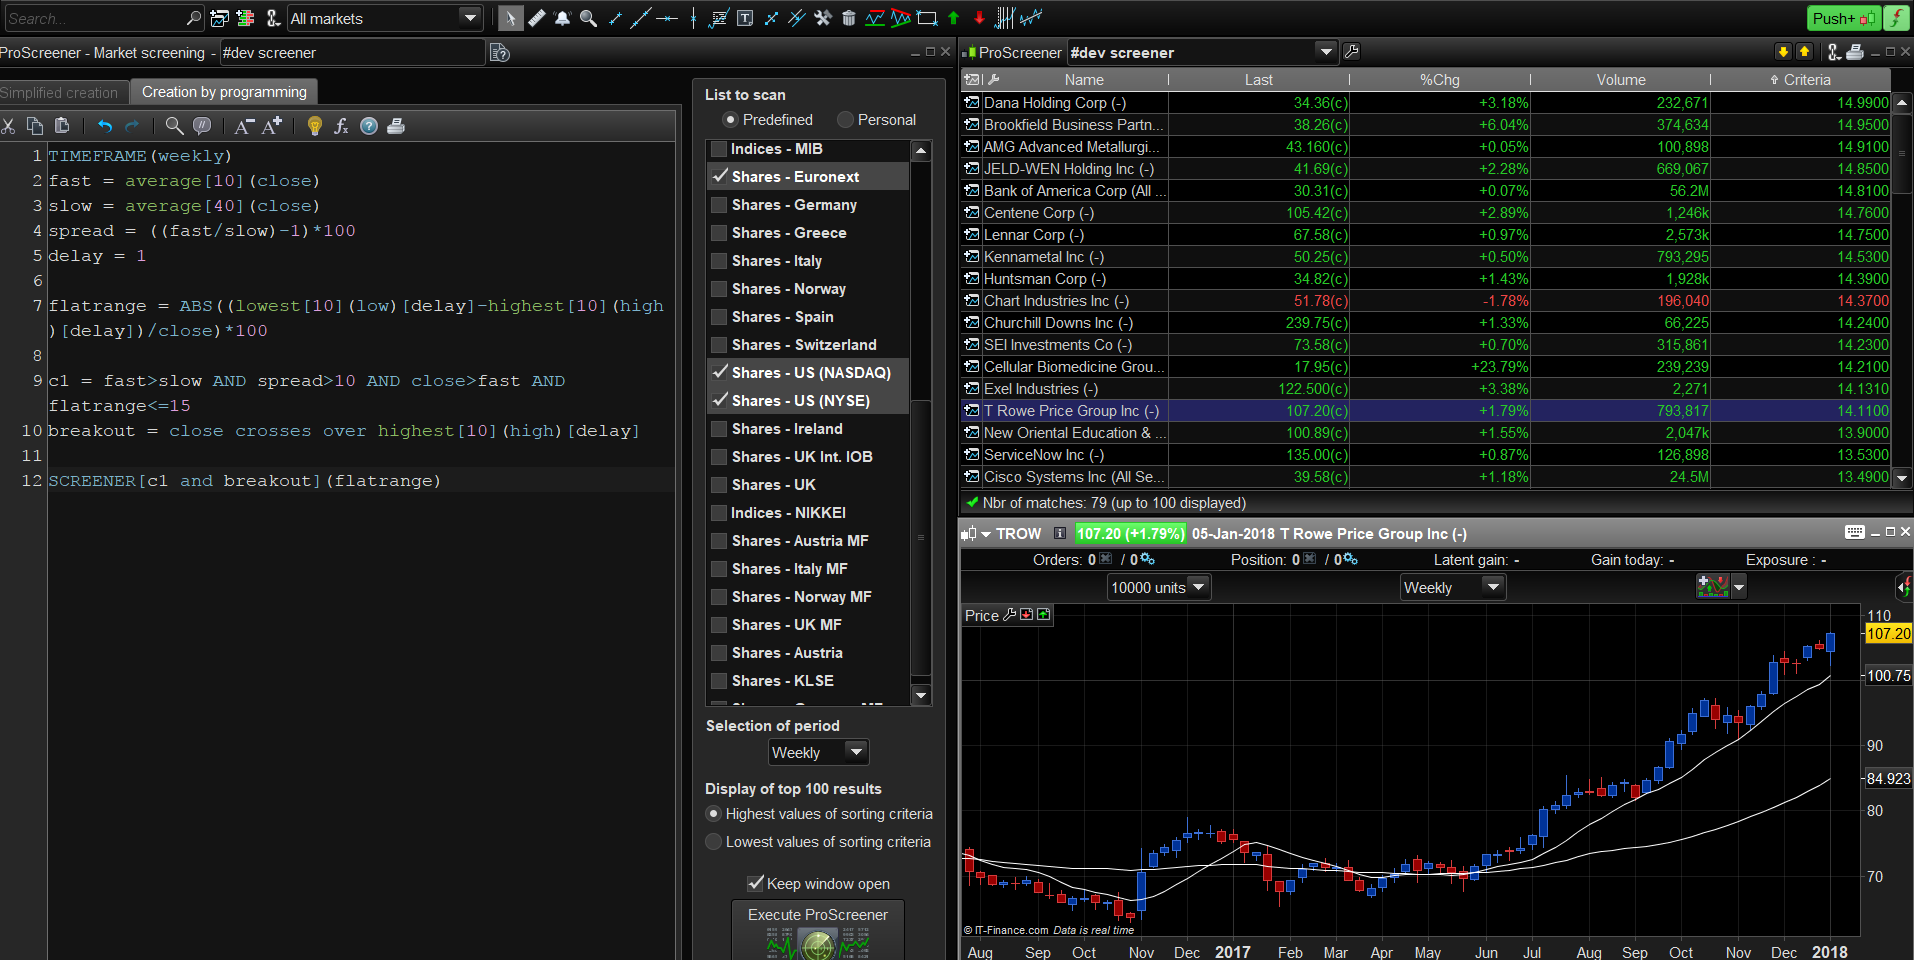Find text in code editor
This screenshot has height=960, width=1914.
pos(174,126)
